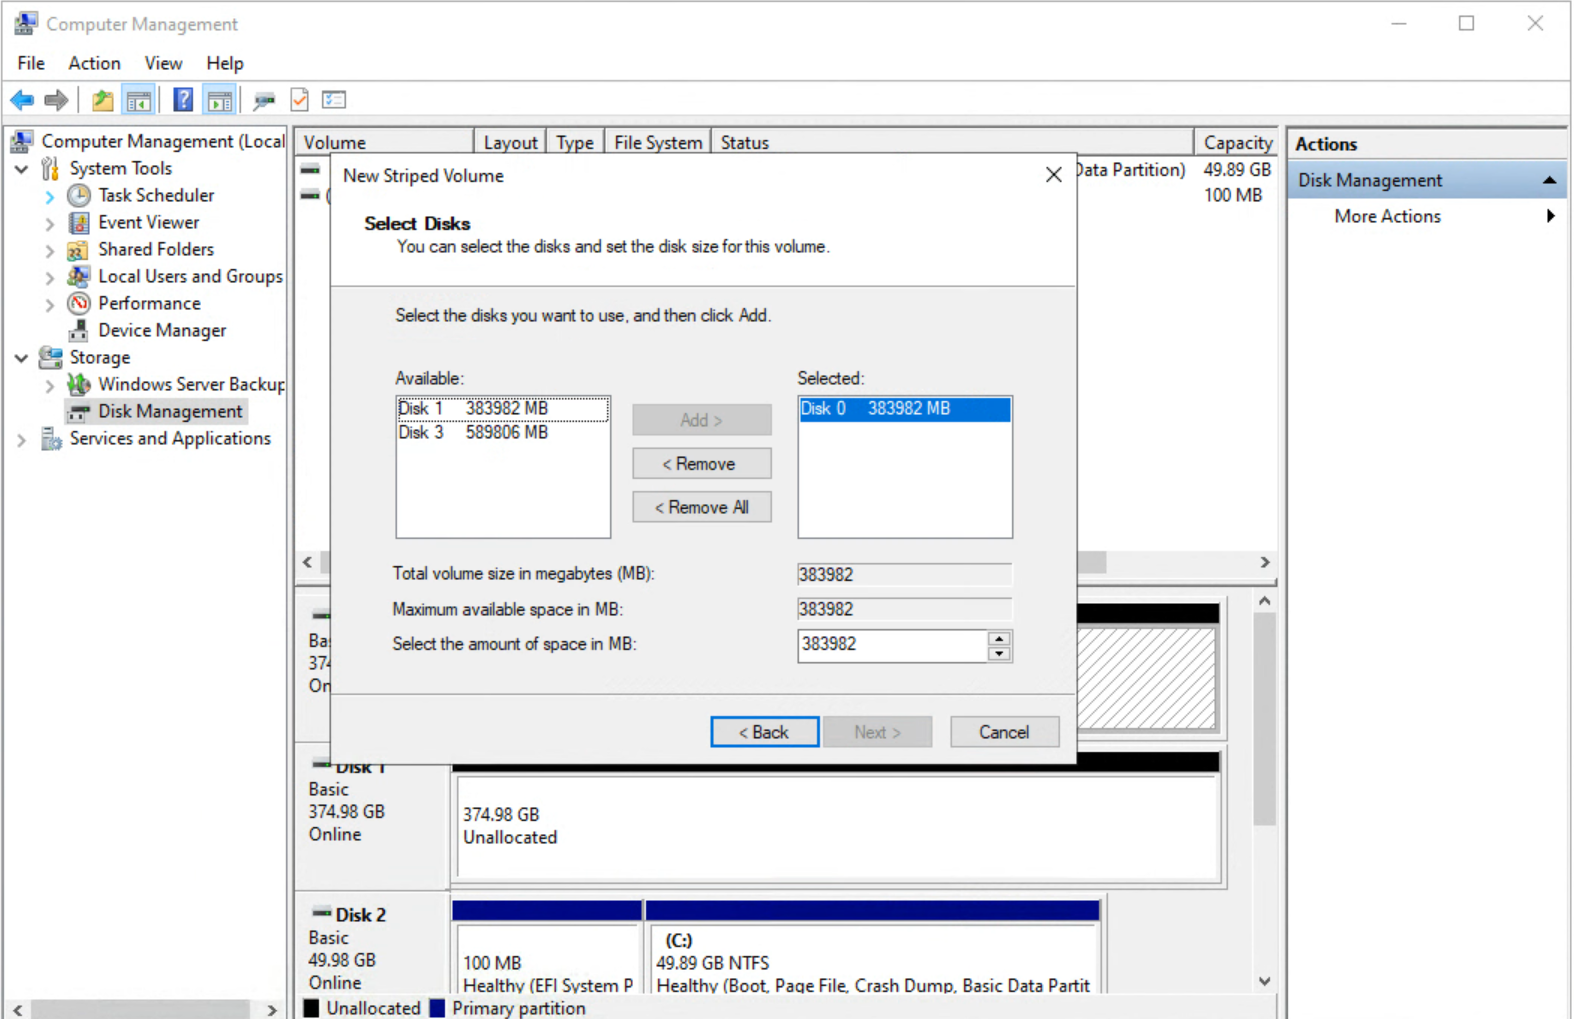This screenshot has height=1019, width=1574.
Task: Toggle Show/Hide Action Pane toolbar icon
Action: point(219,100)
